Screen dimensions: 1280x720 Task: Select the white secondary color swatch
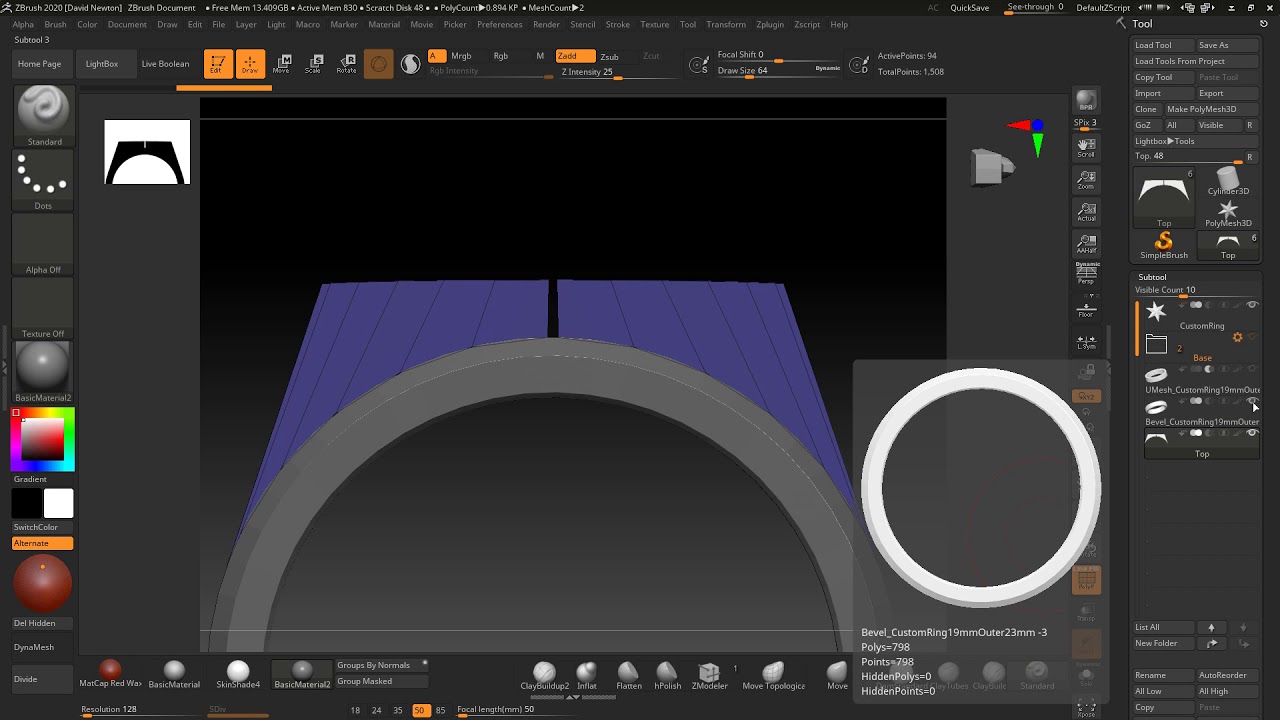coord(58,503)
